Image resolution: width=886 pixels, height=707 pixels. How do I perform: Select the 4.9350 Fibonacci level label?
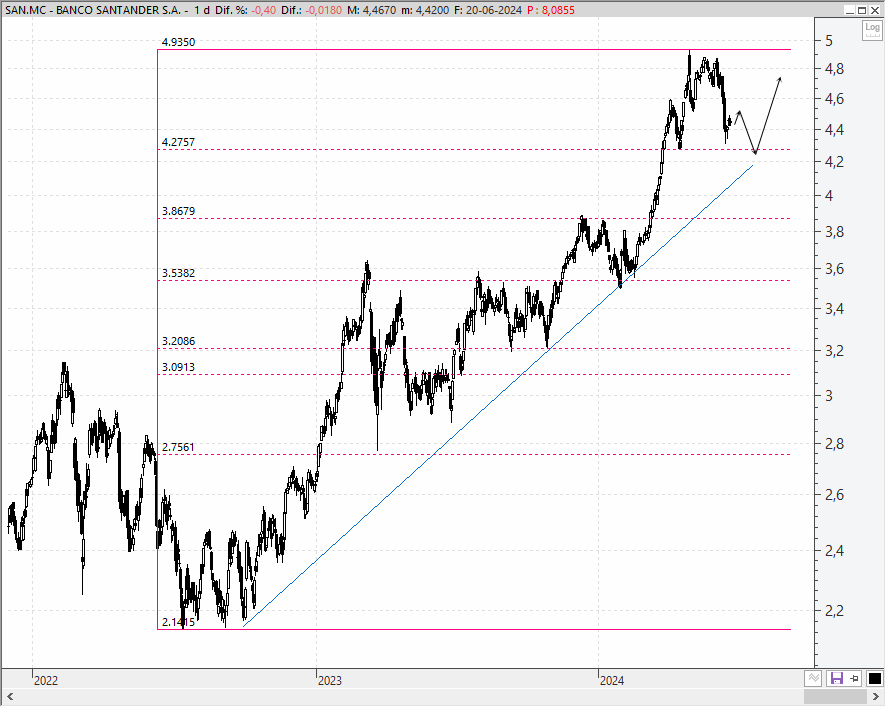tap(178, 42)
